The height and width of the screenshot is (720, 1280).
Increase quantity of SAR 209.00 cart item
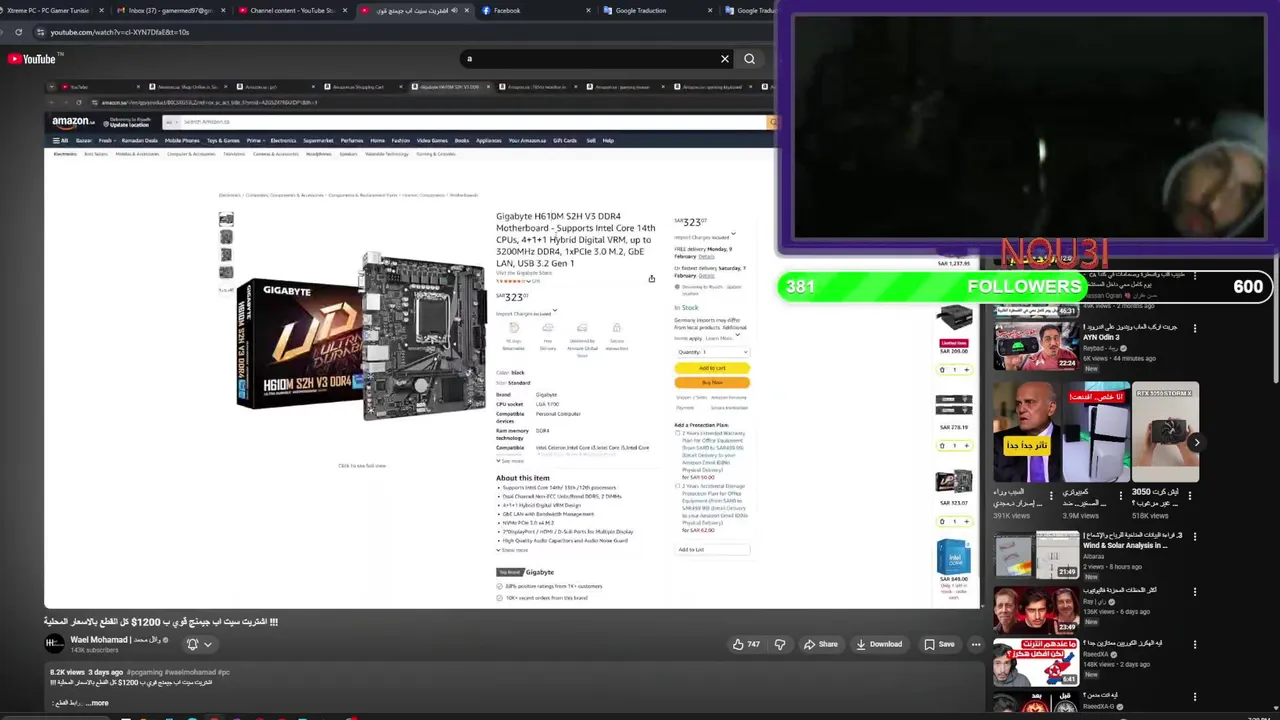coord(966,370)
